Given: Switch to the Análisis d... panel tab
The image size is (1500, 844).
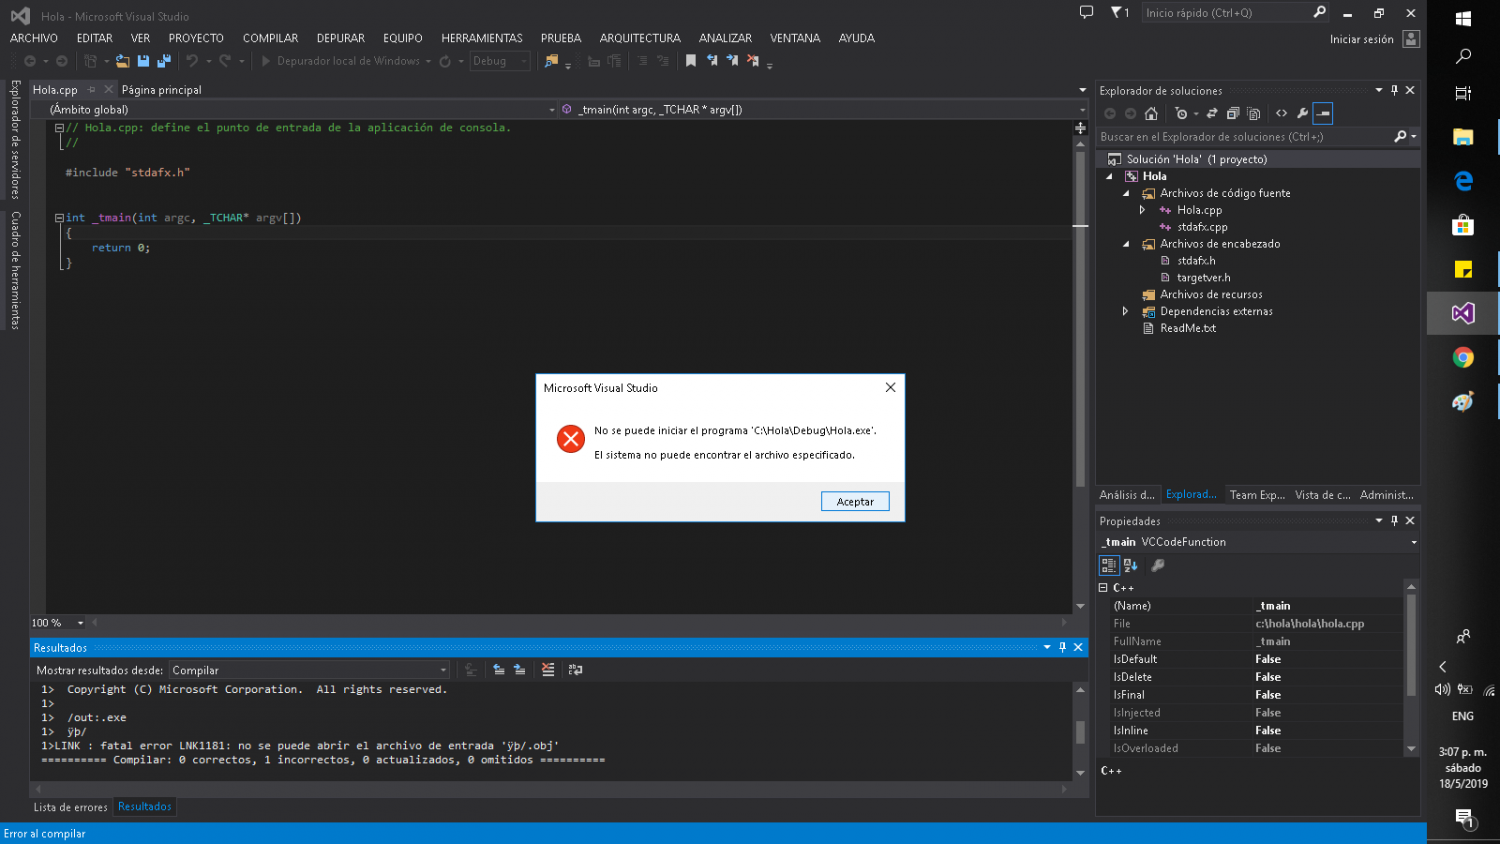Looking at the screenshot, I should pyautogui.click(x=1127, y=495).
